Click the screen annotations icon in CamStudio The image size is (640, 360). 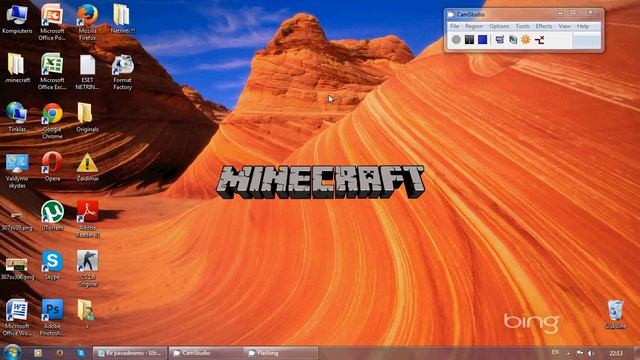coord(513,40)
